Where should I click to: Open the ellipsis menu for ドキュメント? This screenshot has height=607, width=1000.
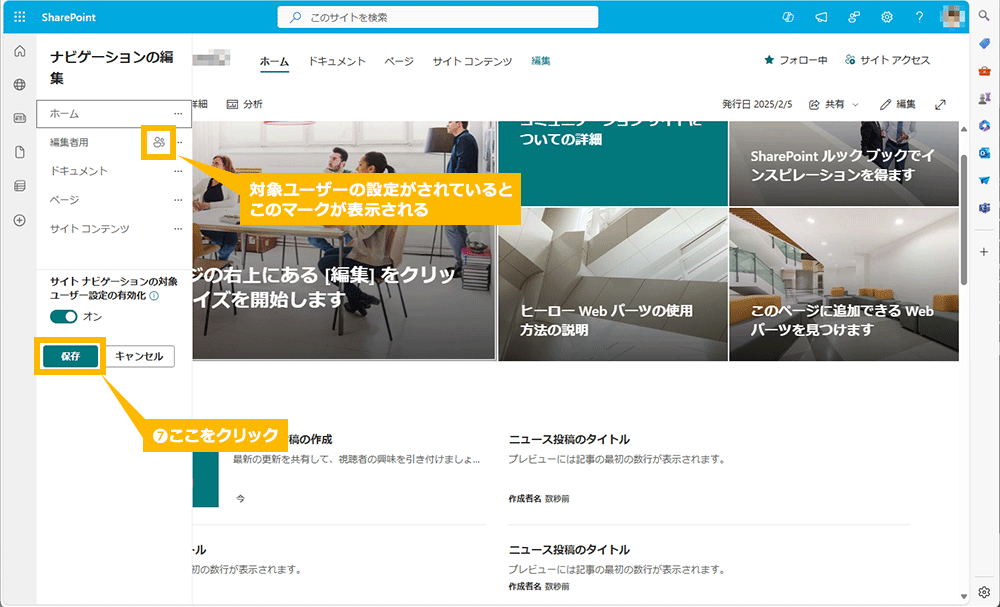[x=179, y=171]
